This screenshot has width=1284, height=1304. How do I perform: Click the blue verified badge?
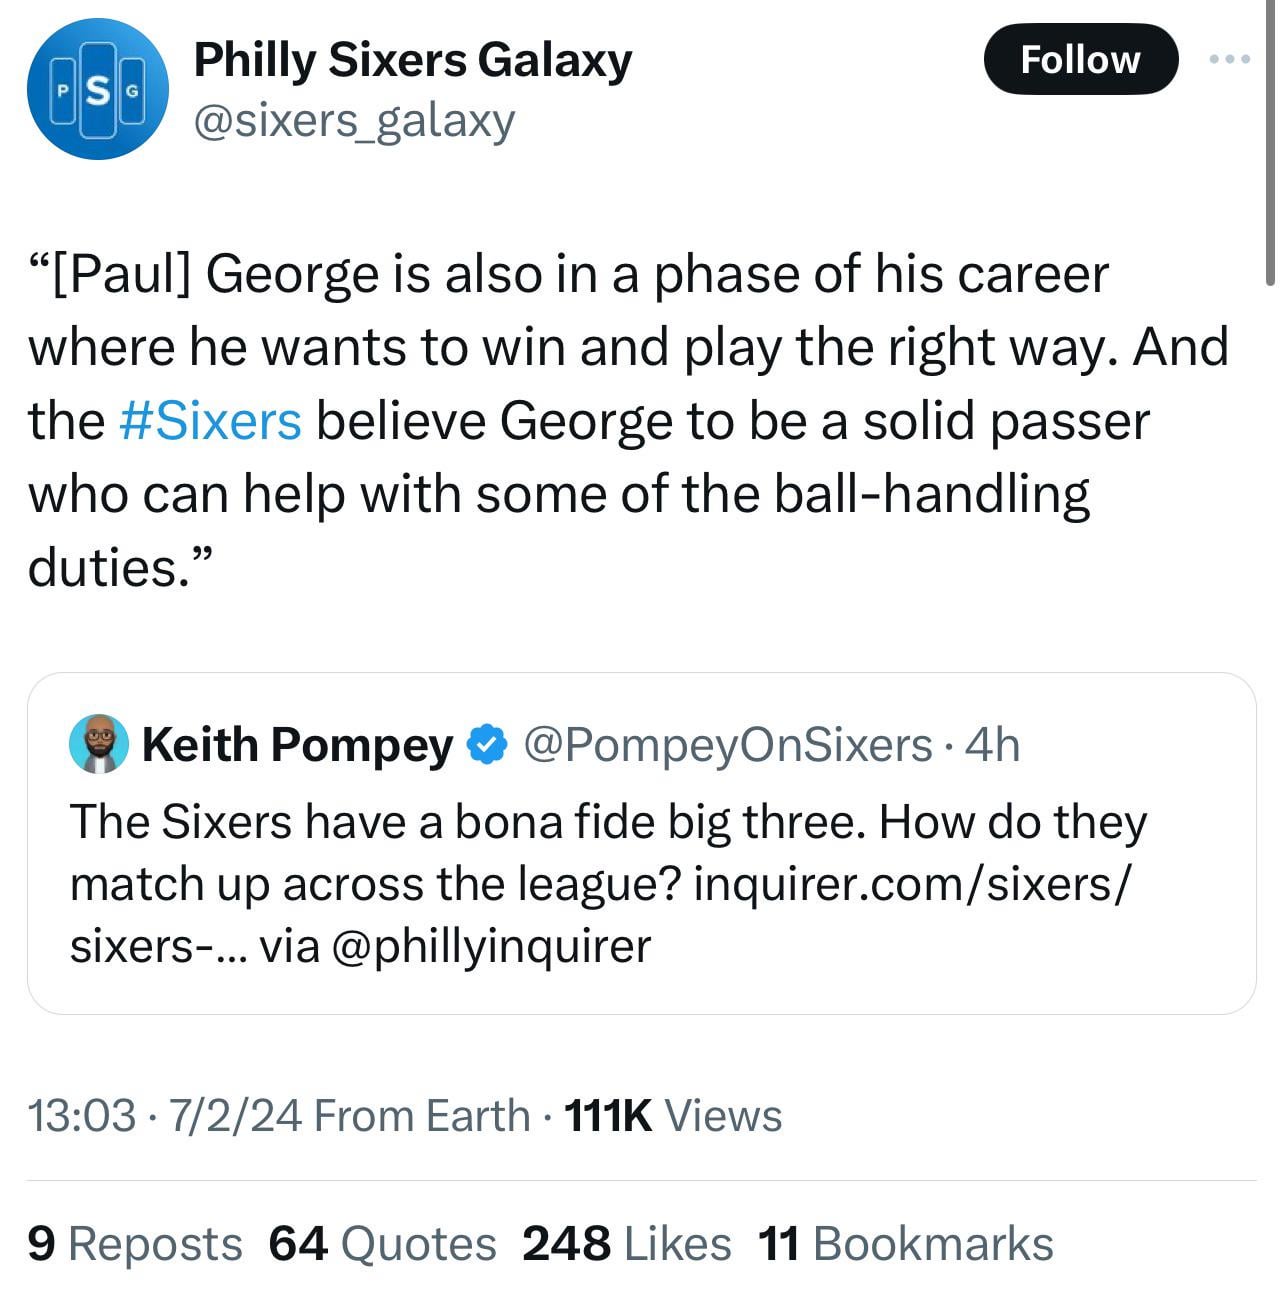point(487,745)
